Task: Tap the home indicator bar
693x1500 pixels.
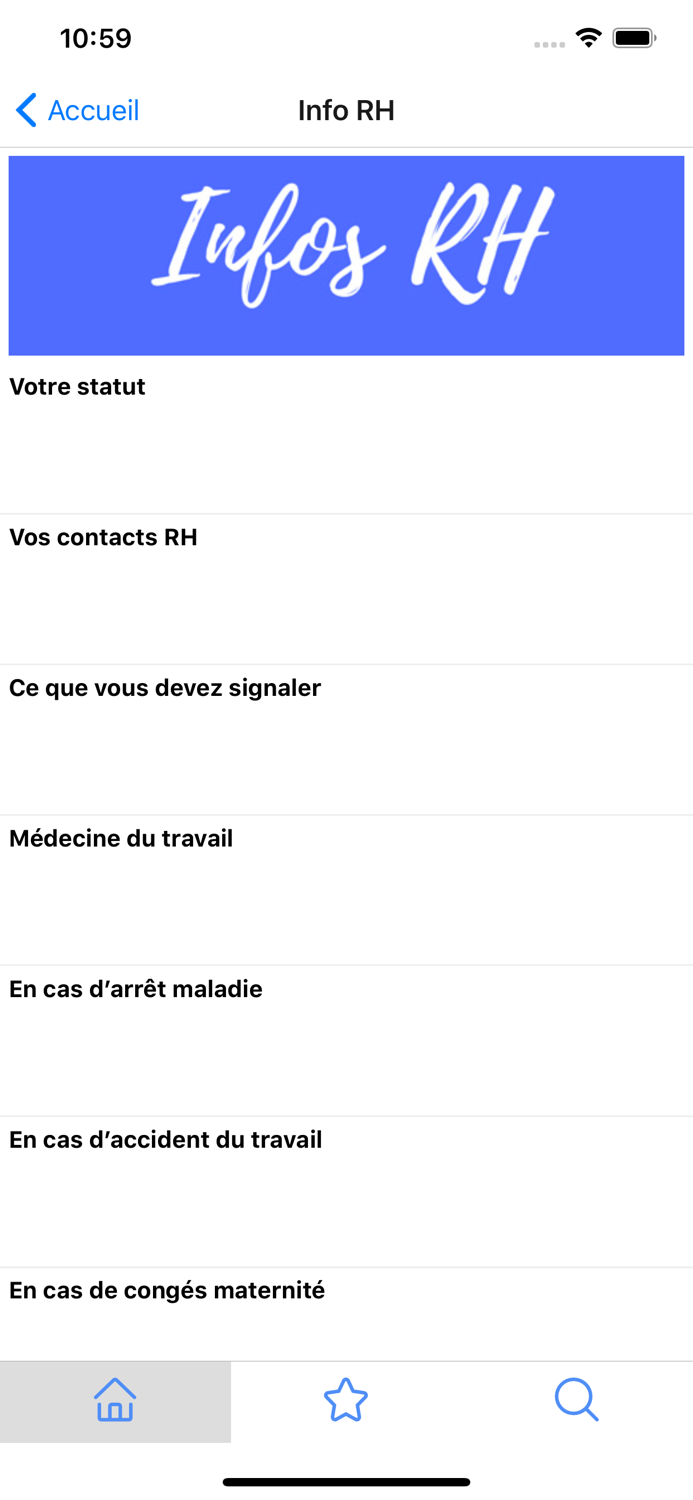Action: point(346,1483)
